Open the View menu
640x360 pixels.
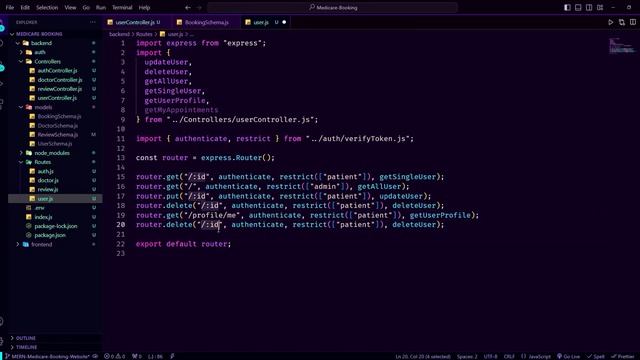(70, 7)
